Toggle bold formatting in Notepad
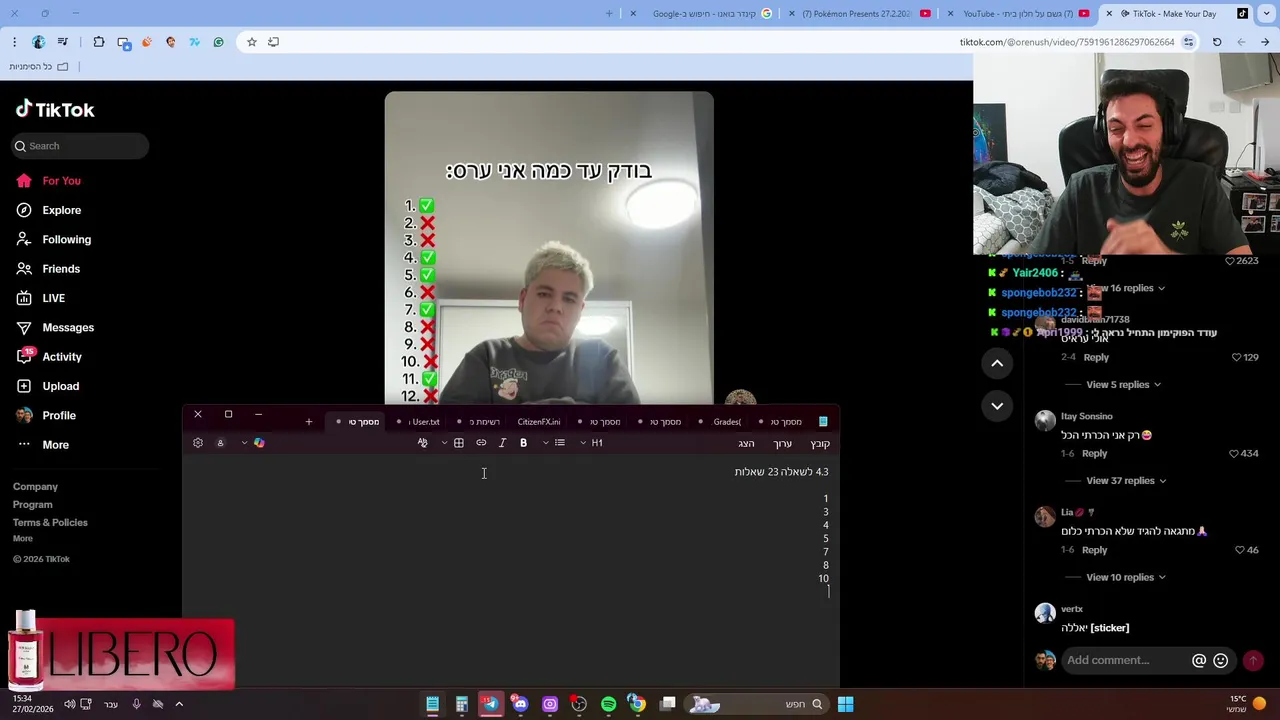Image resolution: width=1280 pixels, height=720 pixels. 523,443
